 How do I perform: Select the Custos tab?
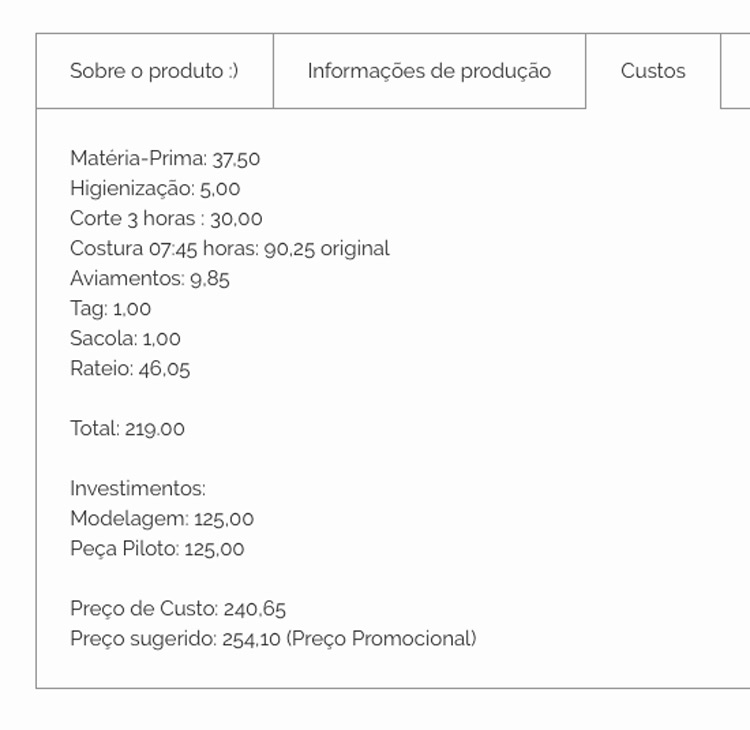[x=653, y=71]
